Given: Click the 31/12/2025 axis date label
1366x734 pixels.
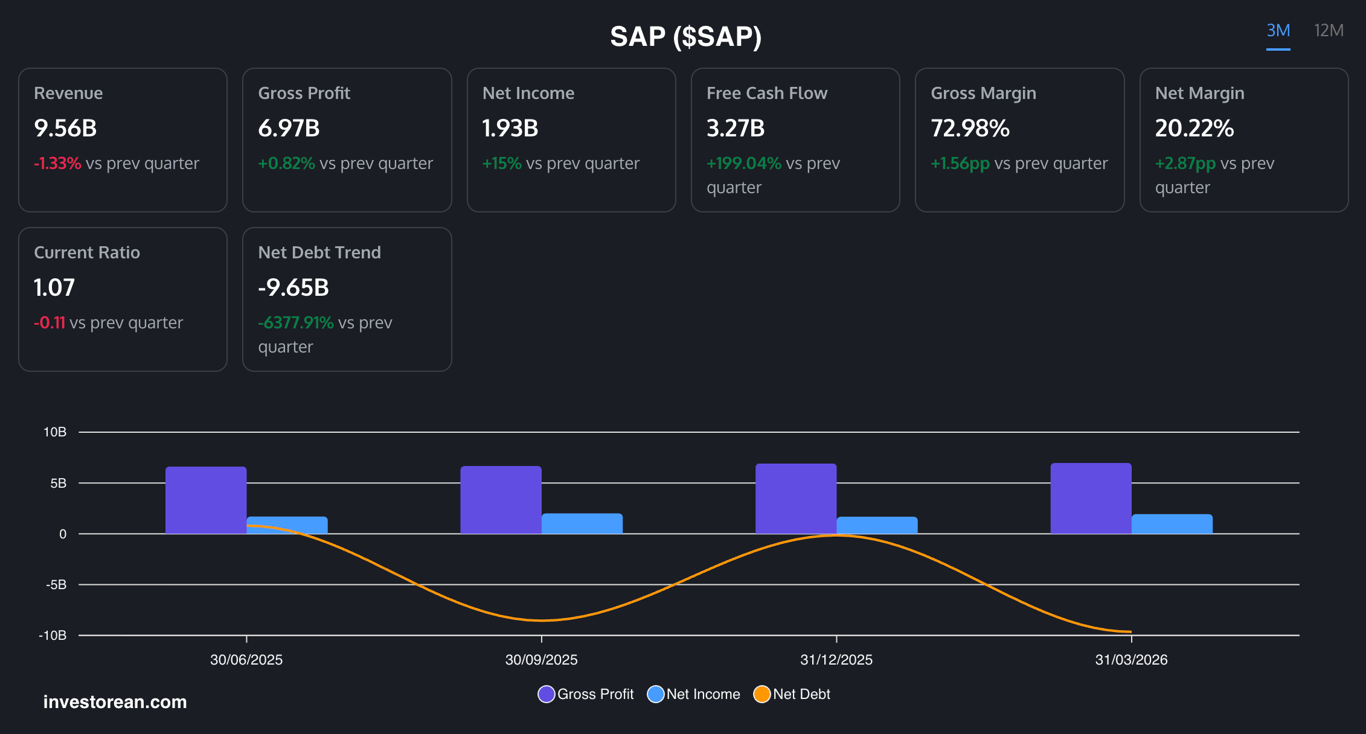Looking at the screenshot, I should click(836, 660).
